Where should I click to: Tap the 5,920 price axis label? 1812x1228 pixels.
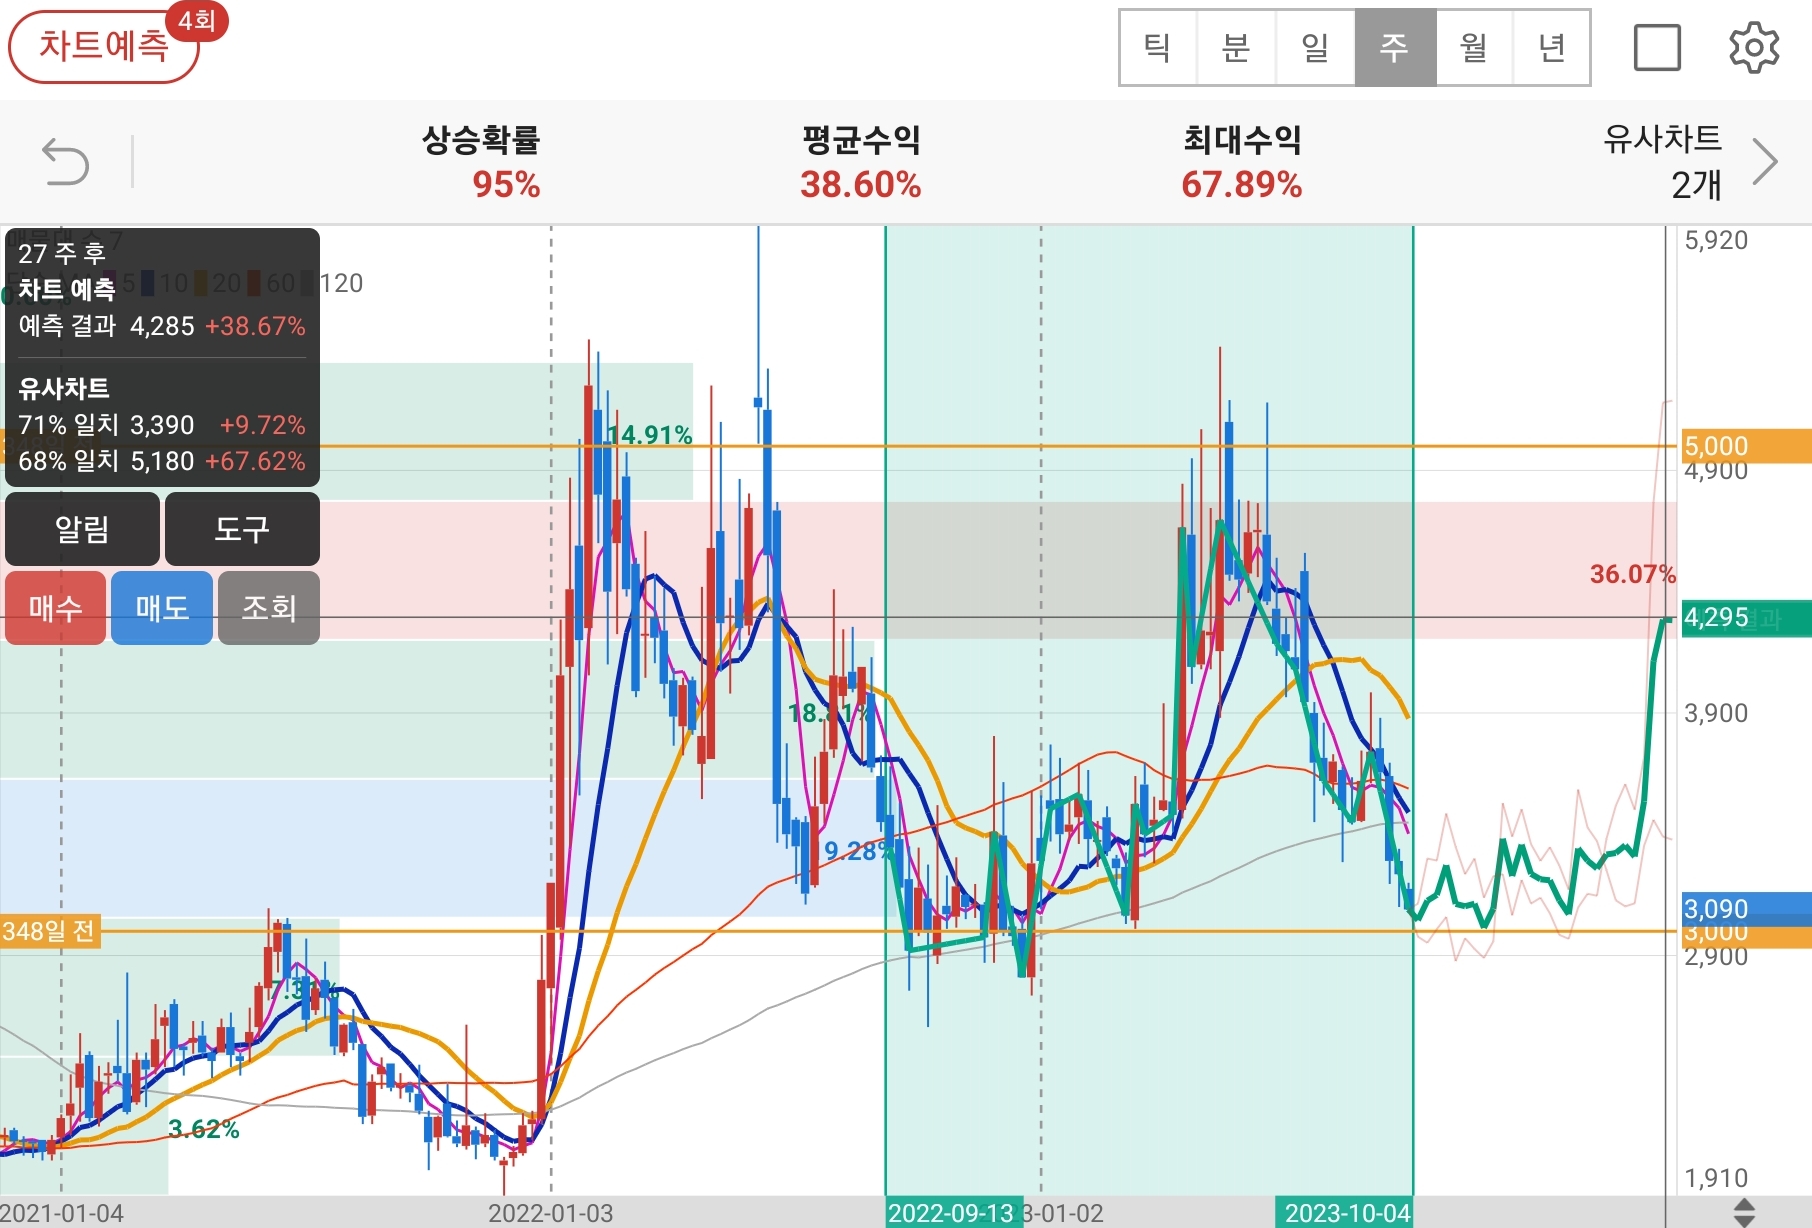[x=1716, y=240]
